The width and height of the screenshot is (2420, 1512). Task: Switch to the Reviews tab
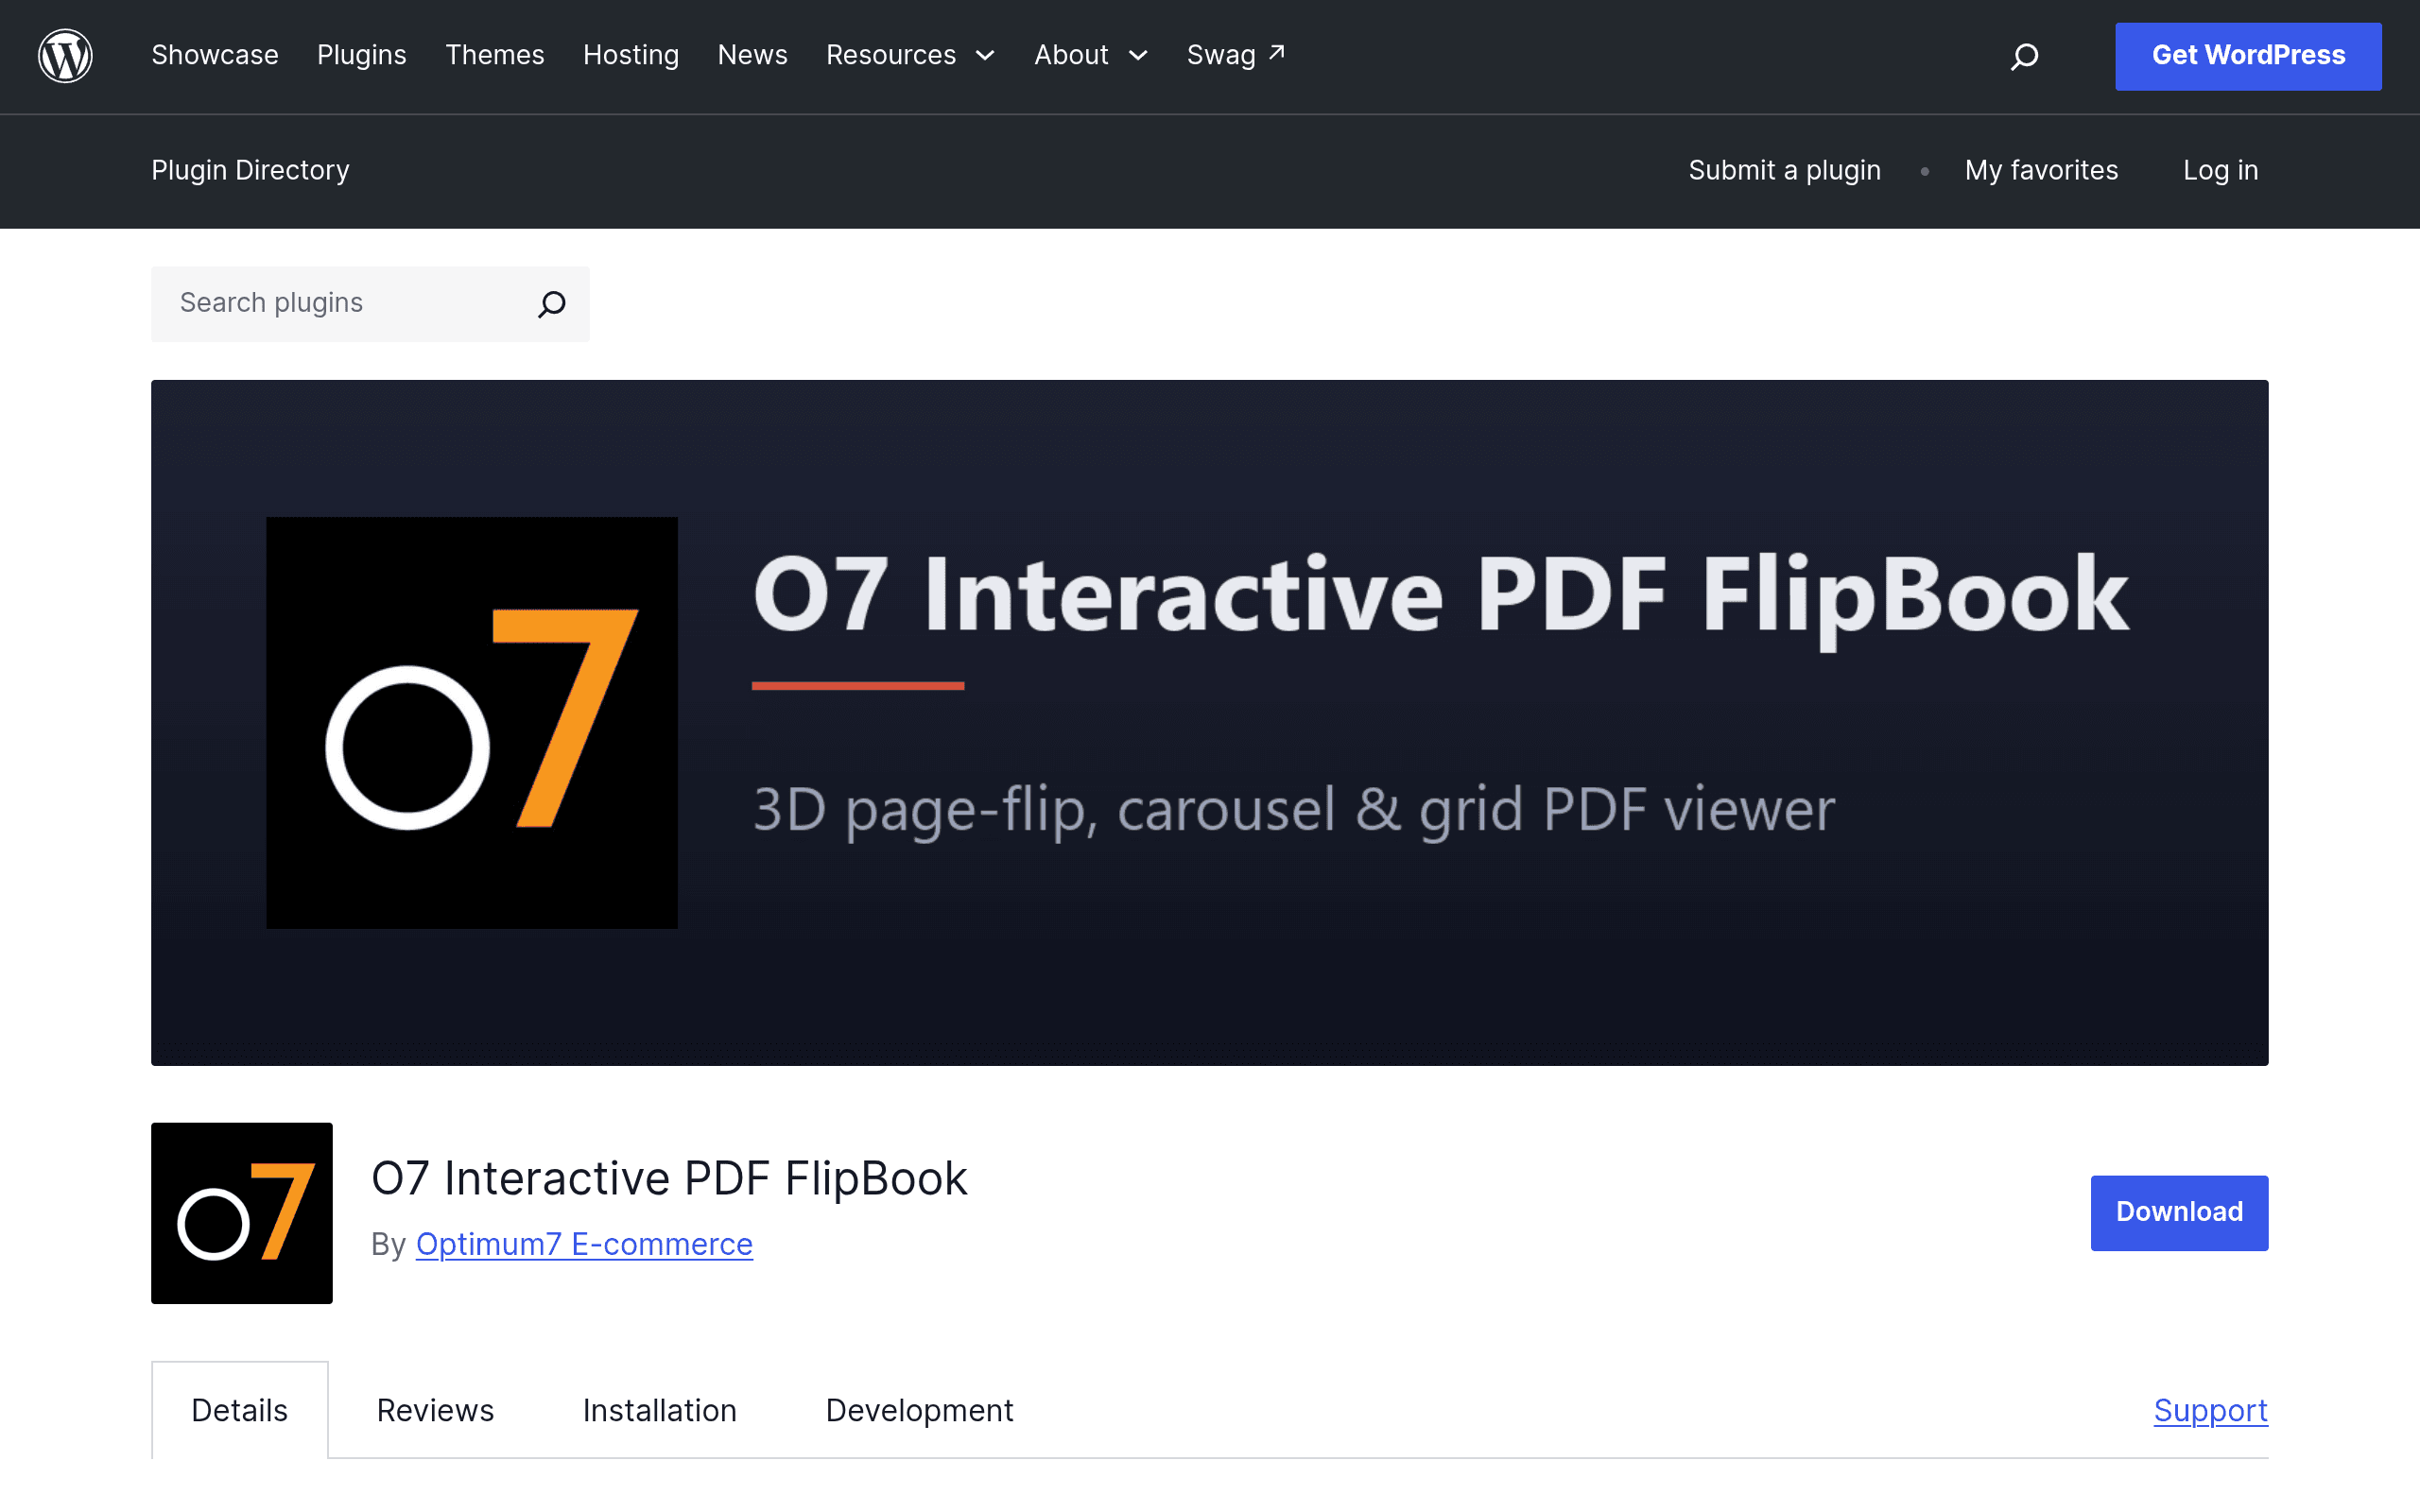(x=435, y=1410)
